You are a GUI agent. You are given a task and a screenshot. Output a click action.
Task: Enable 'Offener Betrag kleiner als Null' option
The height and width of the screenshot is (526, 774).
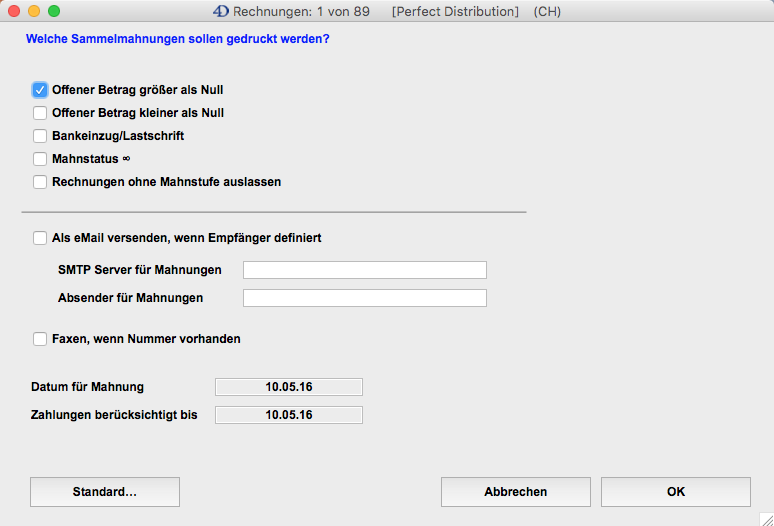pos(40,113)
